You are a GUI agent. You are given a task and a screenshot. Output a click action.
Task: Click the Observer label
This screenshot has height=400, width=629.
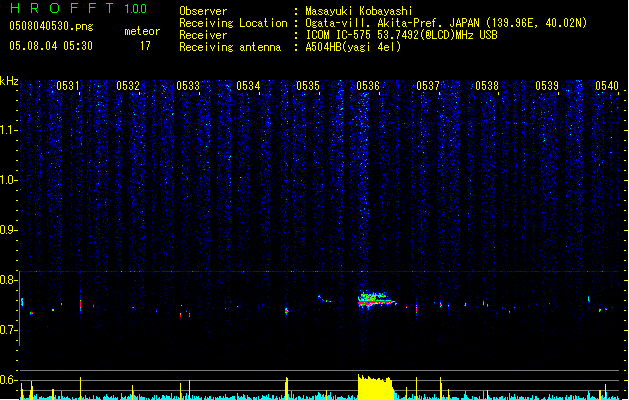203,11
